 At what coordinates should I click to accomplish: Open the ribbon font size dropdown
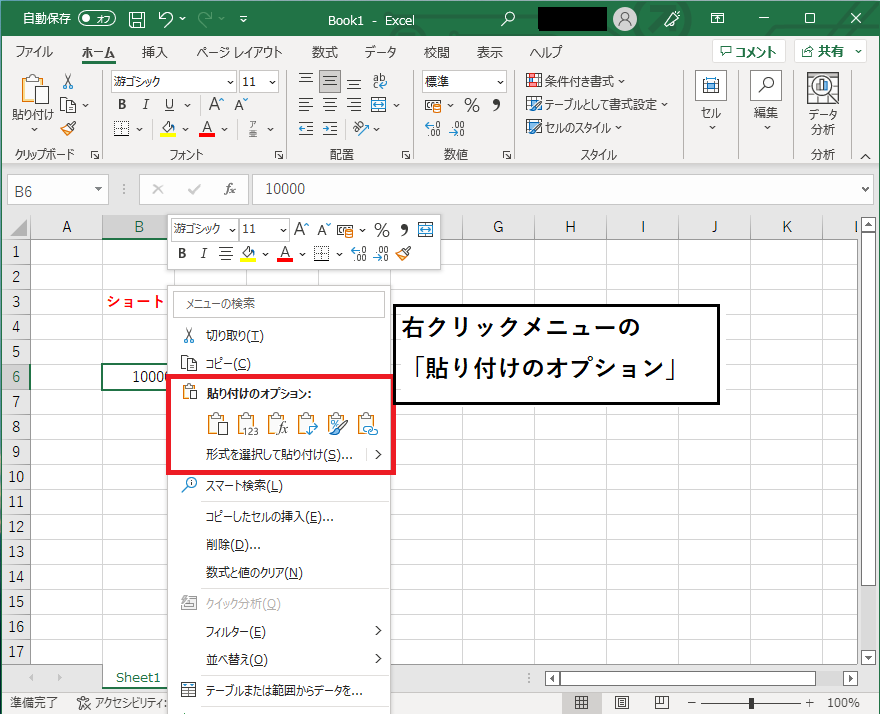(x=273, y=82)
